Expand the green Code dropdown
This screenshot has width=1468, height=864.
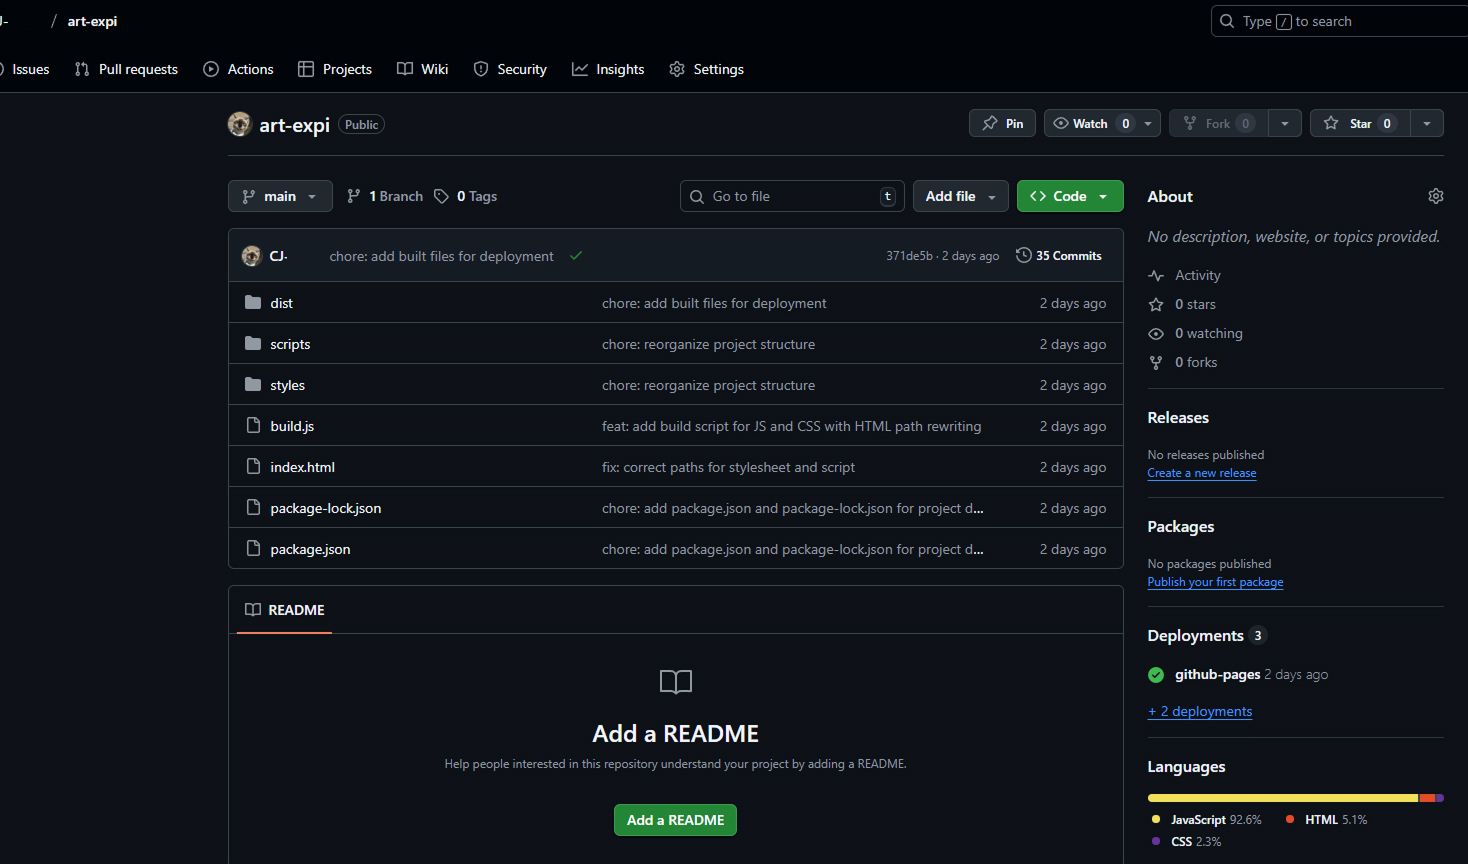click(x=1069, y=196)
